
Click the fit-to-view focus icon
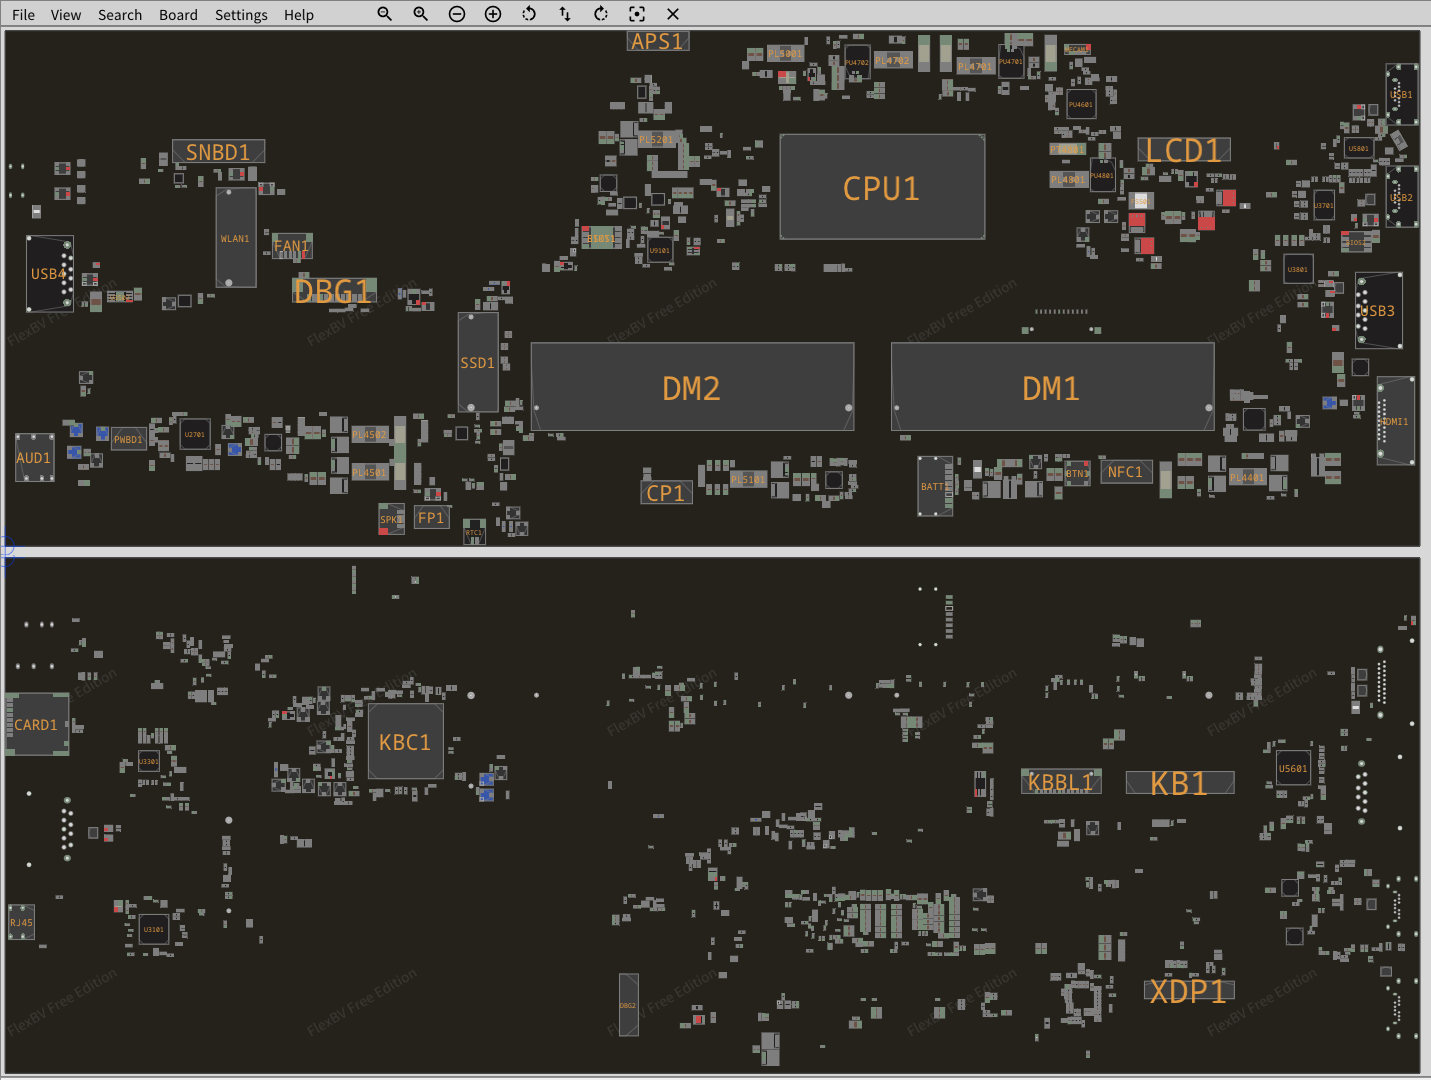(637, 14)
